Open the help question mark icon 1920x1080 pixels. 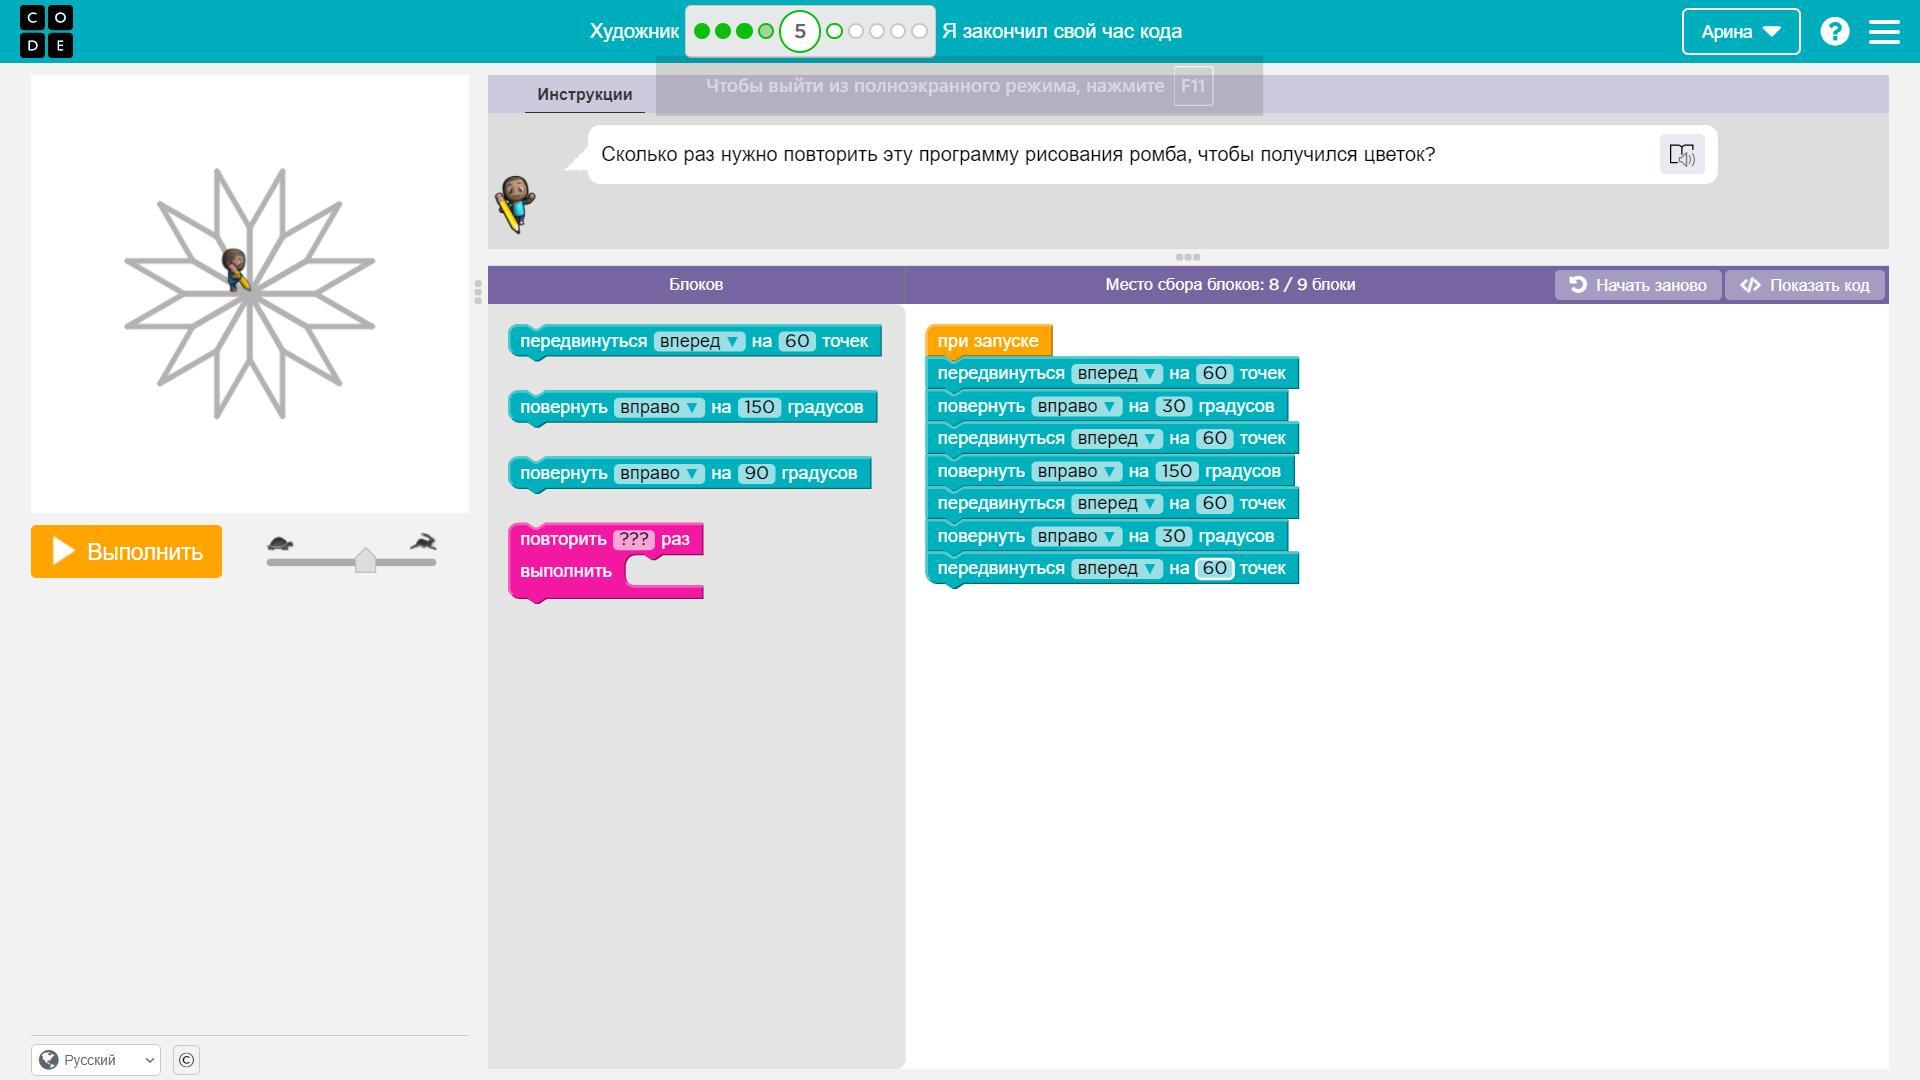1834,31
